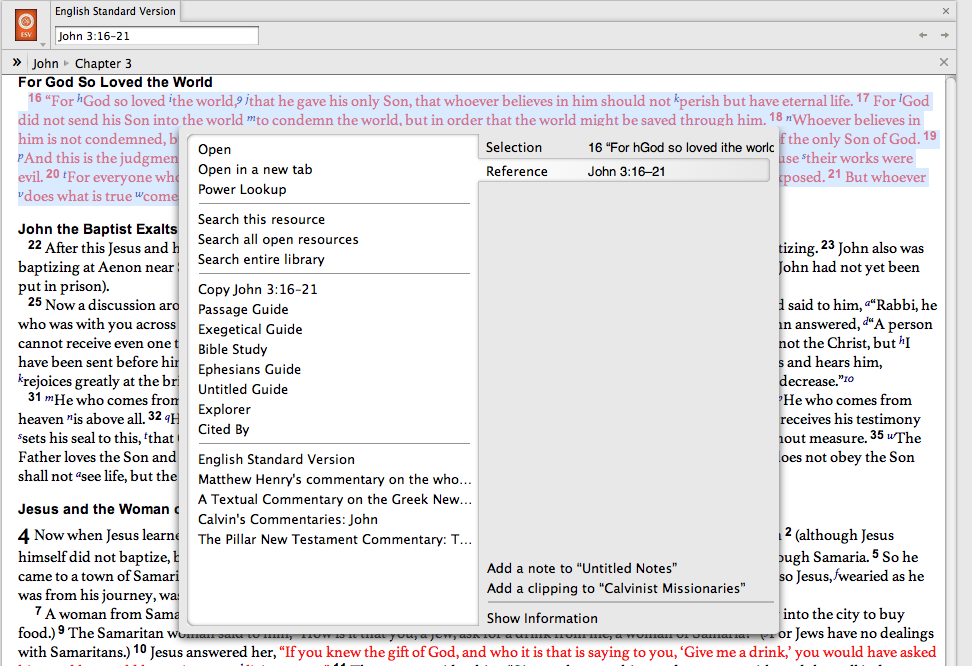Open Ephesians Guide menu item
Viewport: 972px width, 666px height.
[x=249, y=369]
